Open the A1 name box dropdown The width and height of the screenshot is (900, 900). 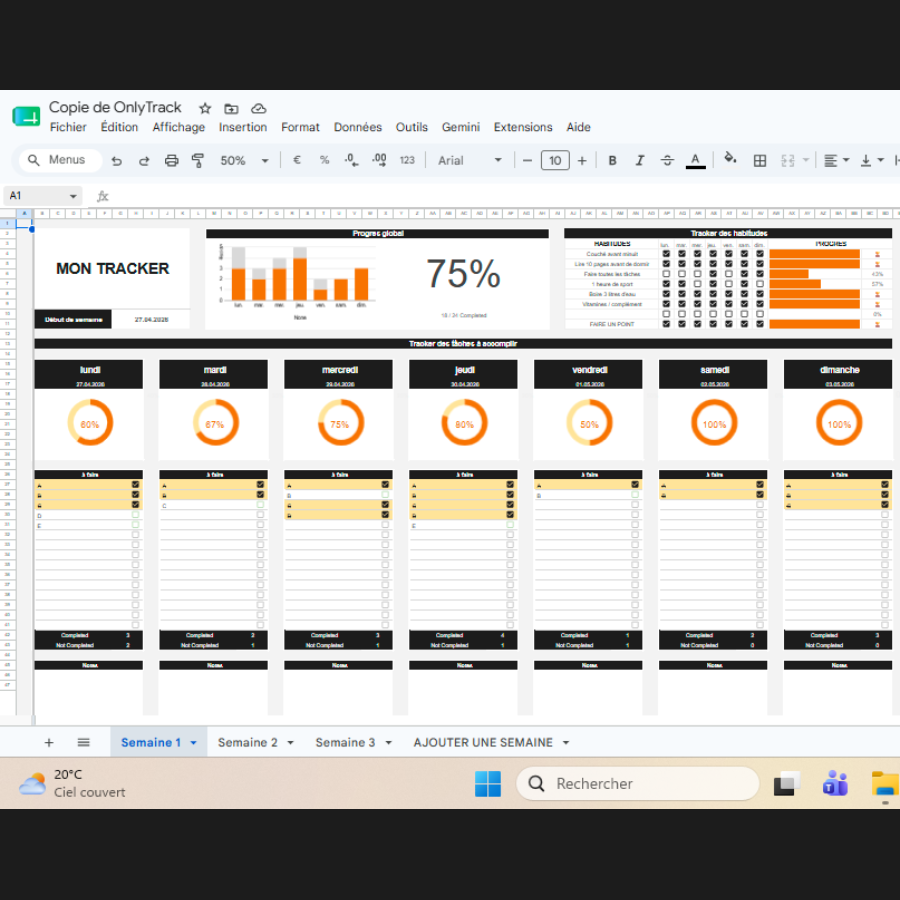coord(73,196)
